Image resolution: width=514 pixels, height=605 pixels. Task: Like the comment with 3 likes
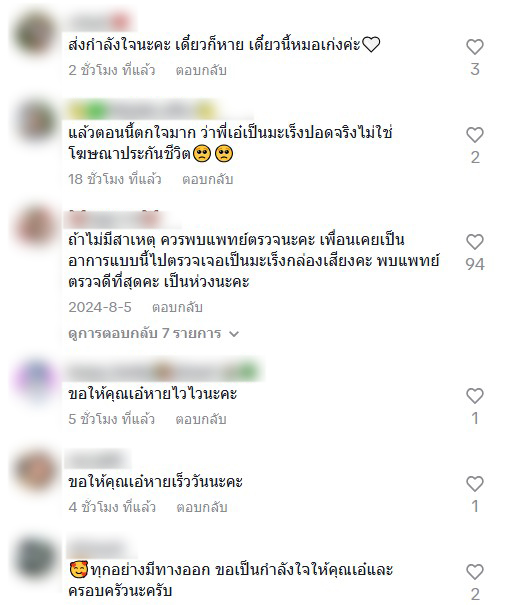click(475, 47)
